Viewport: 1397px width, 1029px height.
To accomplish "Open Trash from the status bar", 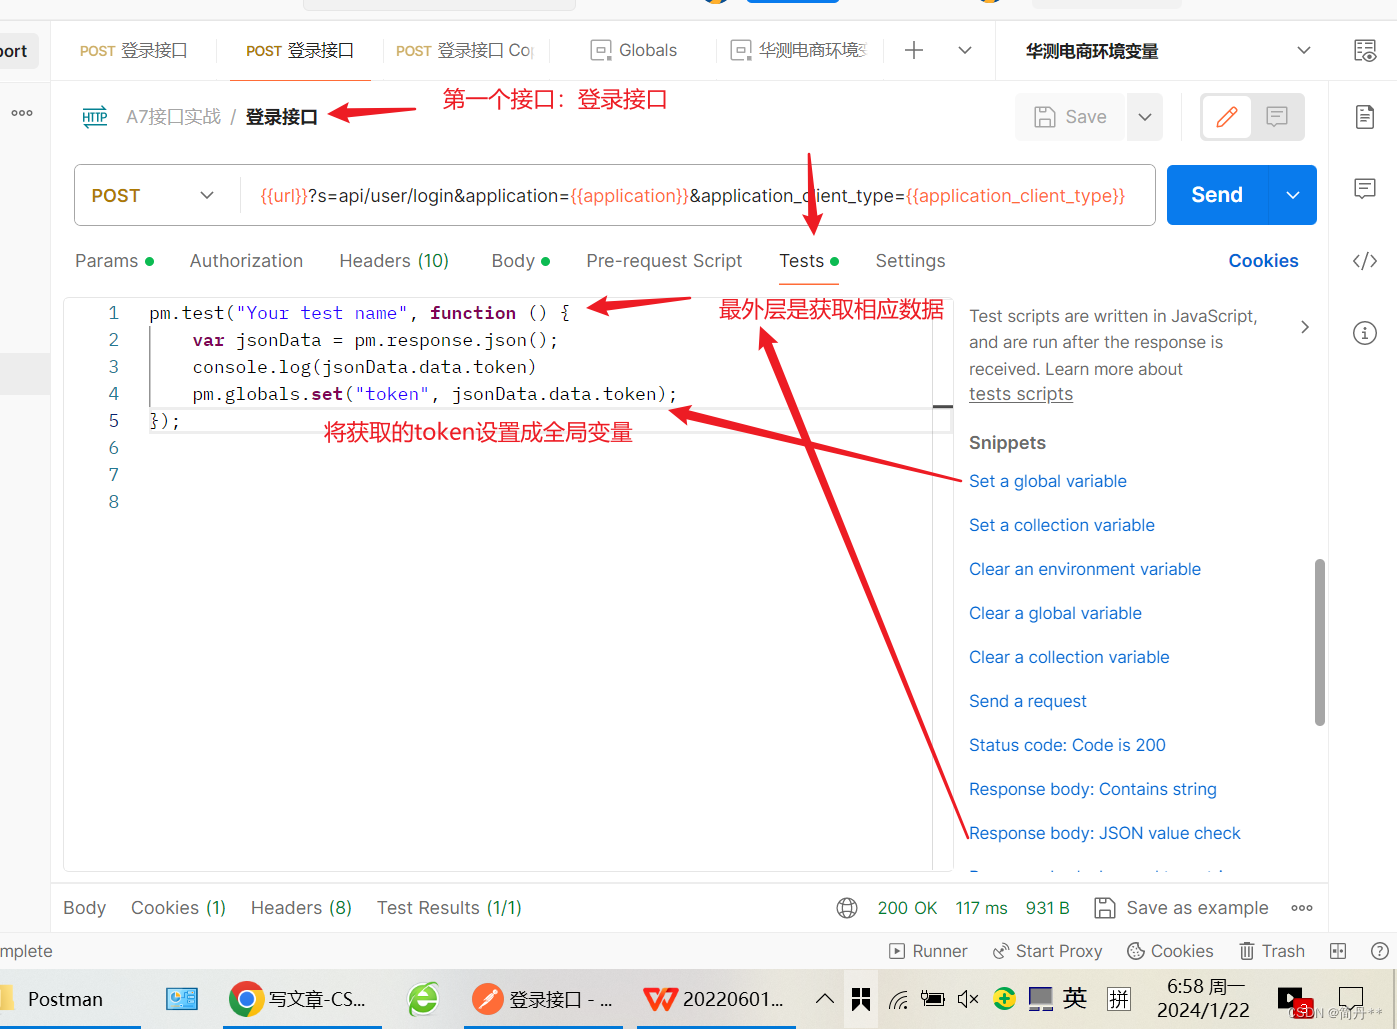I will (x=1272, y=951).
